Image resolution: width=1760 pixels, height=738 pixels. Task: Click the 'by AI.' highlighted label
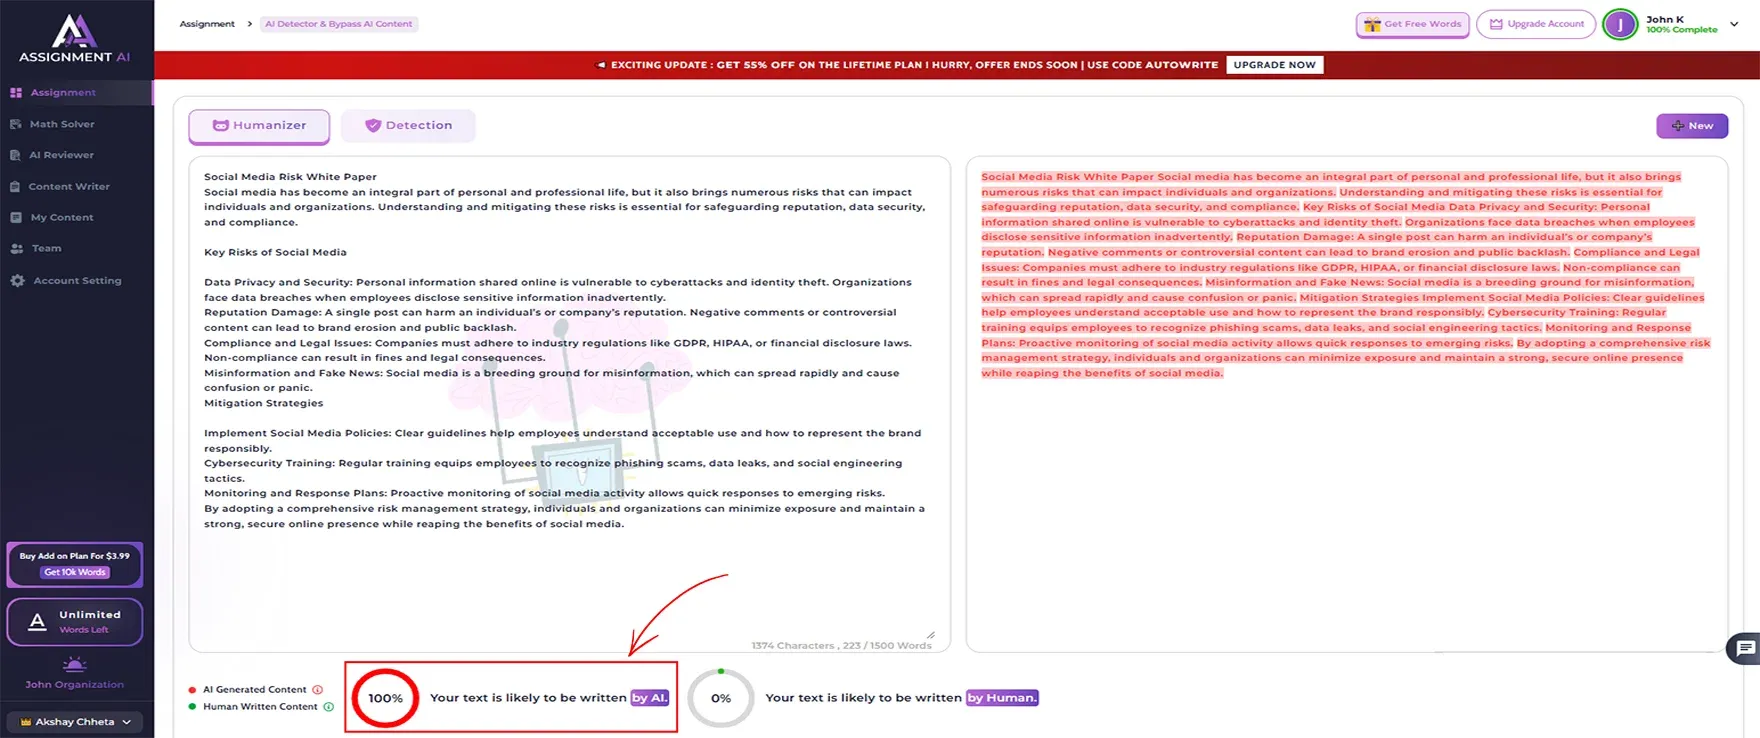coord(650,698)
